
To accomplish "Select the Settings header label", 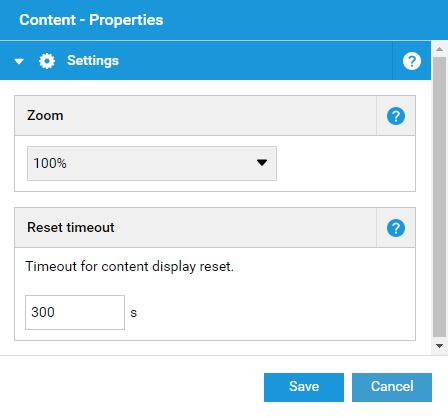I will click(x=93, y=61).
